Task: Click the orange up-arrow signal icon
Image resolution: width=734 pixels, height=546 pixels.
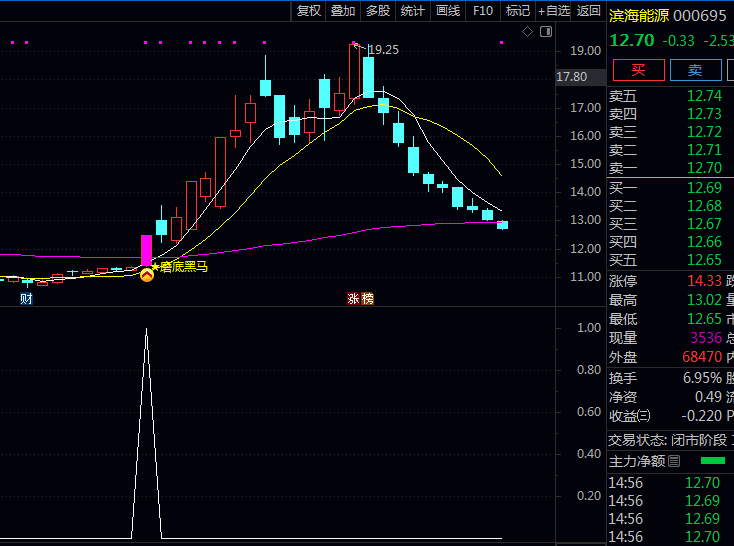Action: (x=146, y=272)
